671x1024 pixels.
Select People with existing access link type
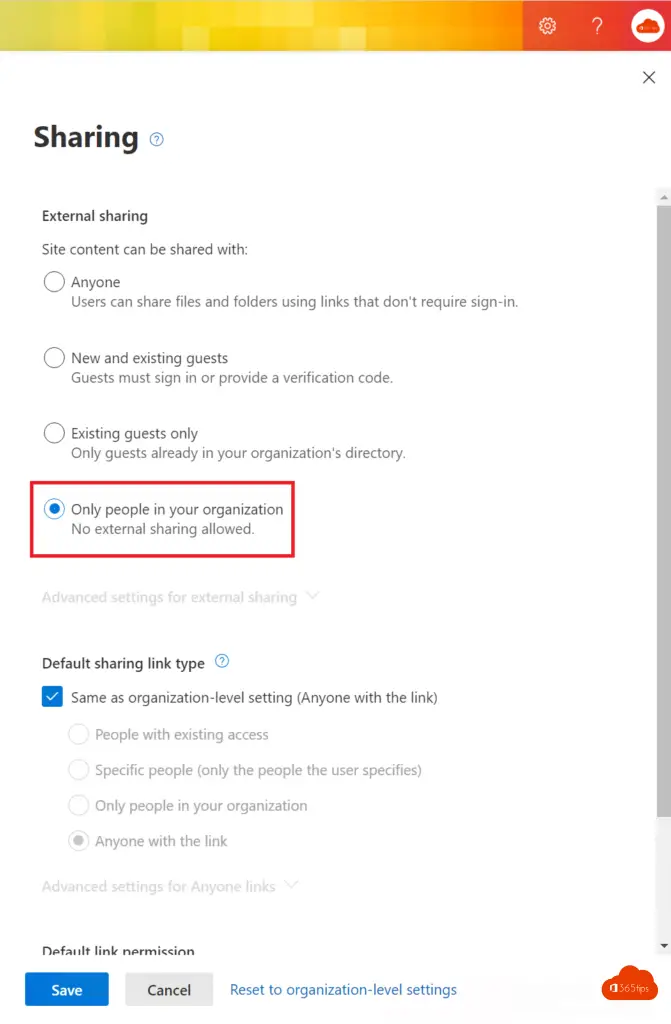78,734
